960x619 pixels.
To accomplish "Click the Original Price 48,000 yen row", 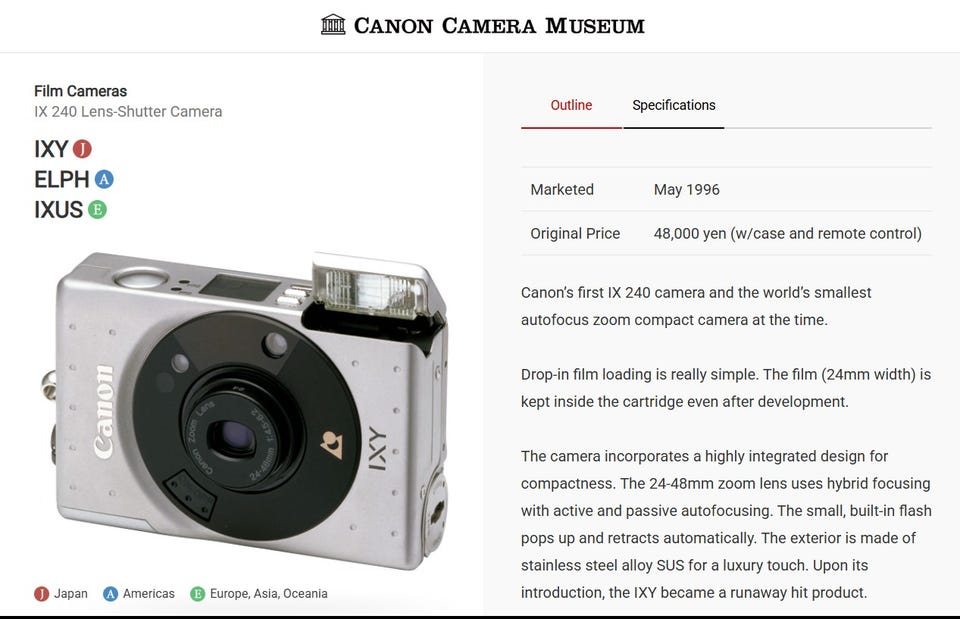I will click(727, 233).
